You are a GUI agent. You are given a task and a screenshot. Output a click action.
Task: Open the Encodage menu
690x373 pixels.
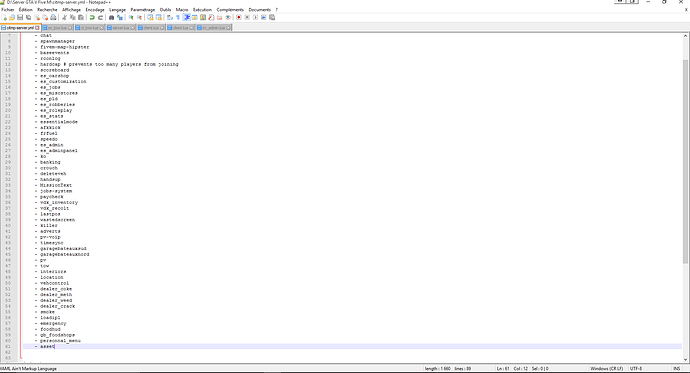pyautogui.click(x=95, y=10)
